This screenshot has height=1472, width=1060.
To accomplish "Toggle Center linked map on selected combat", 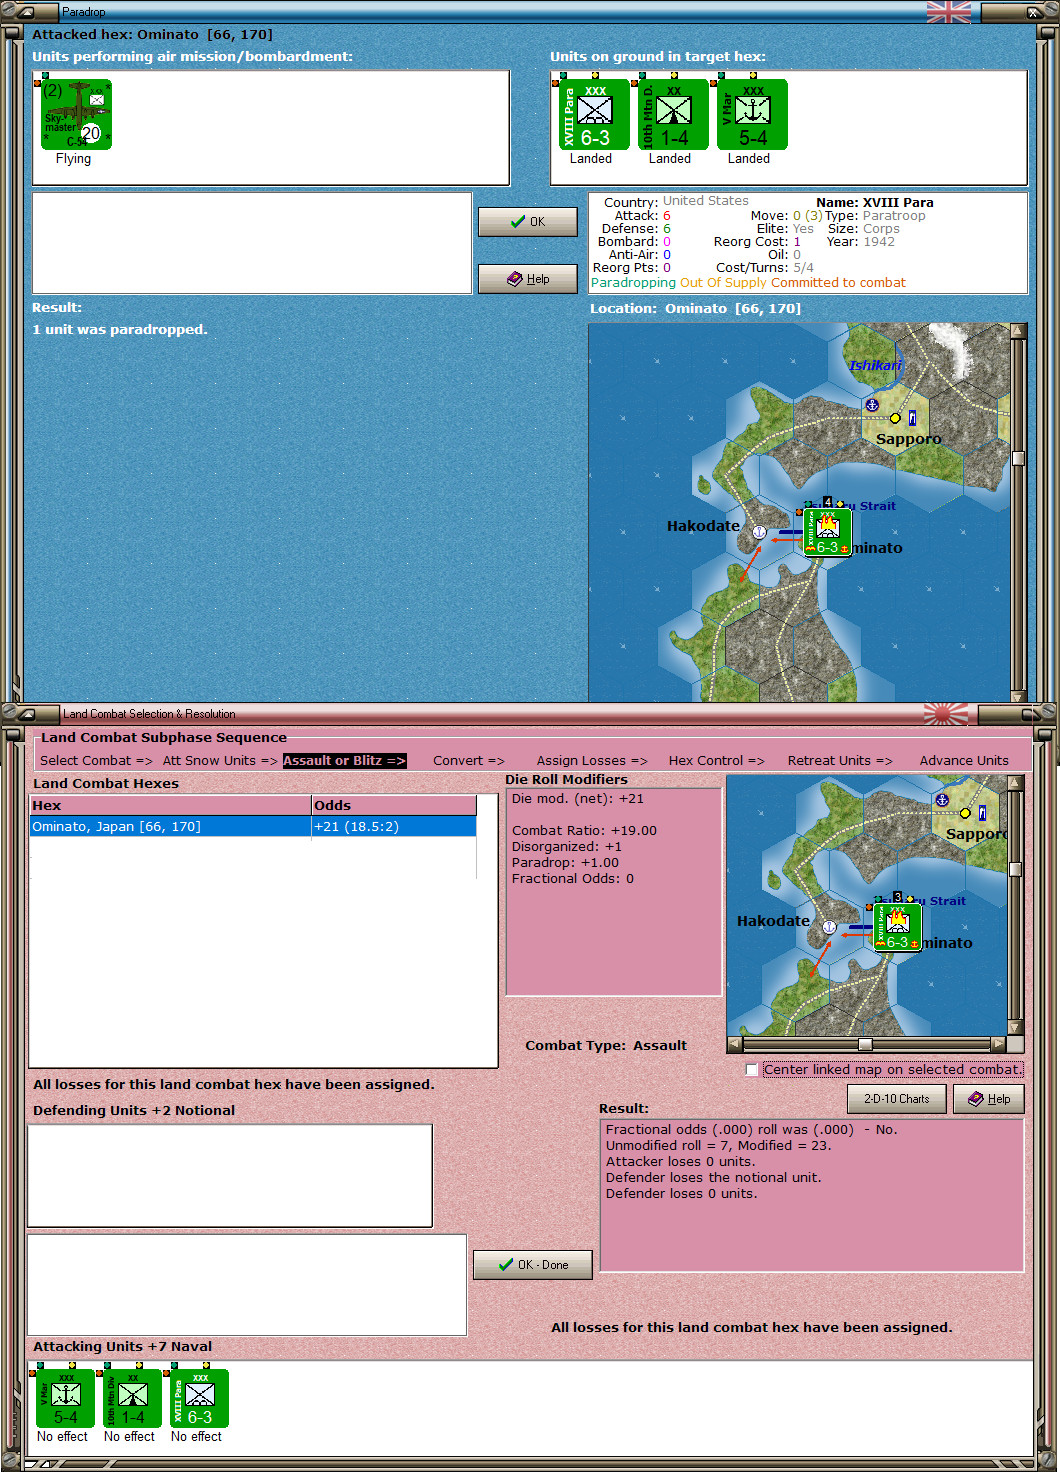I will [x=752, y=1070].
